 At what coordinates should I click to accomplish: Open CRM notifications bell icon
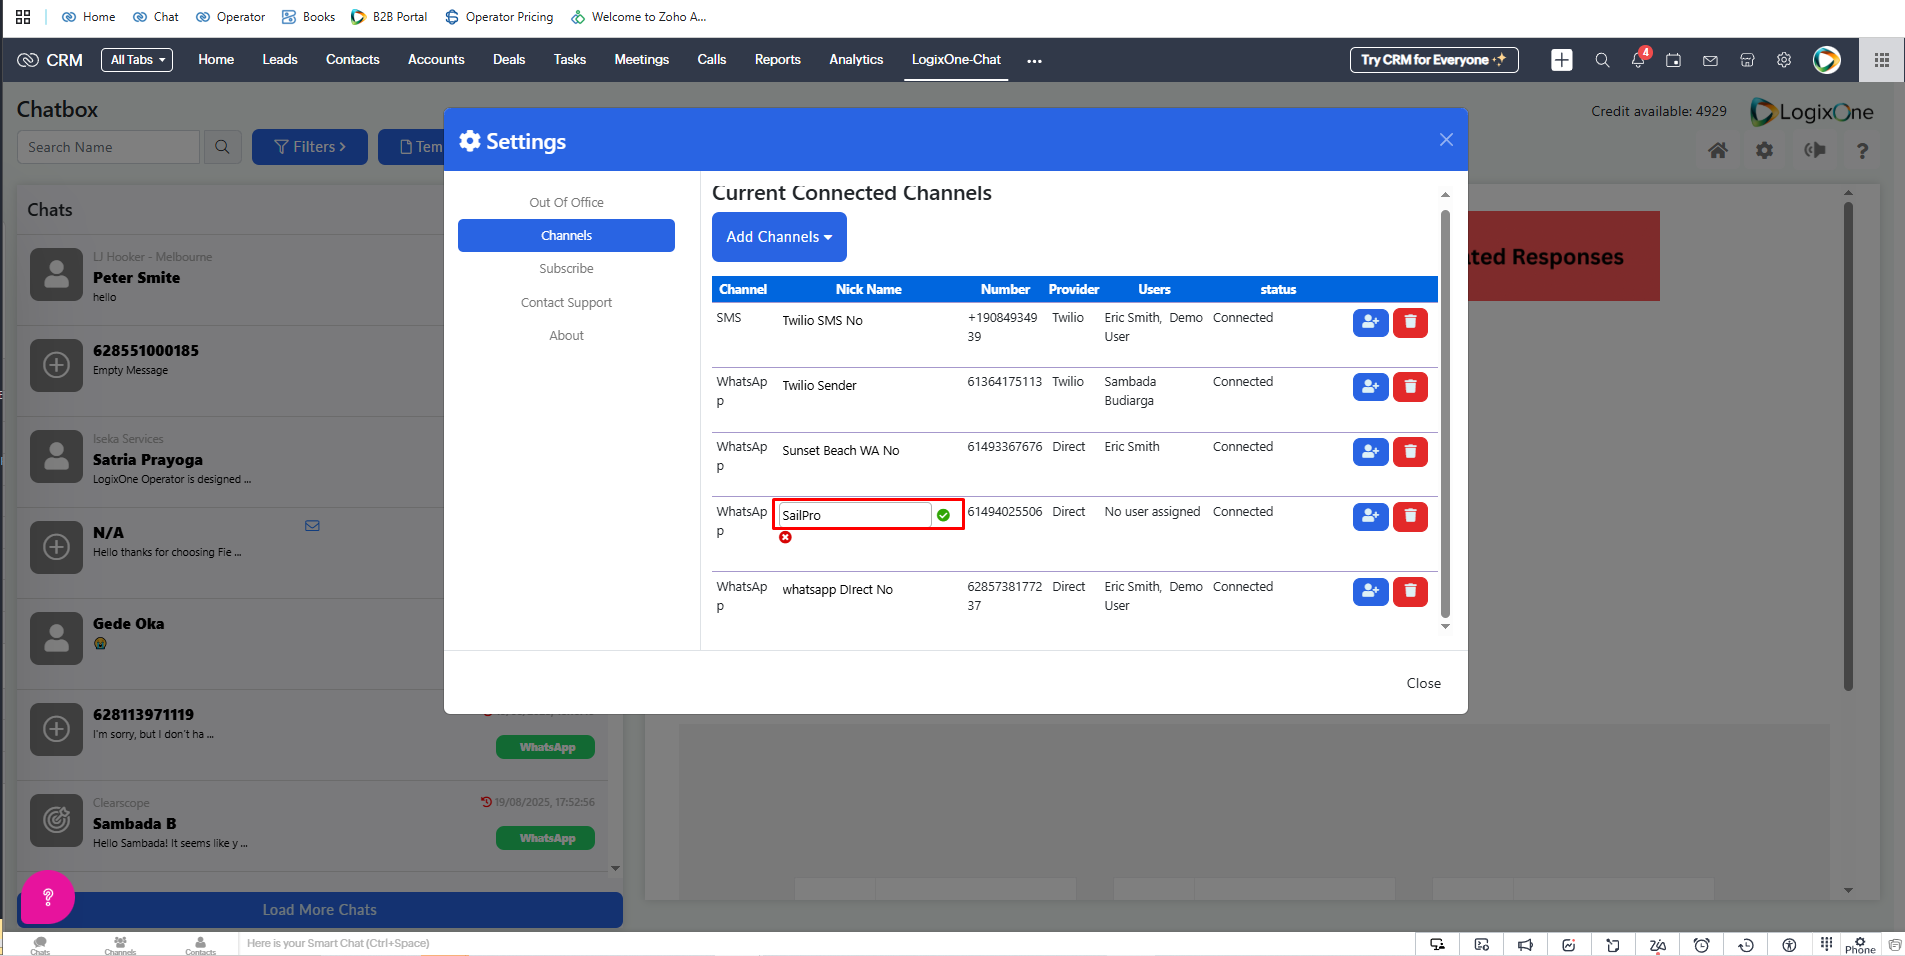(1638, 60)
